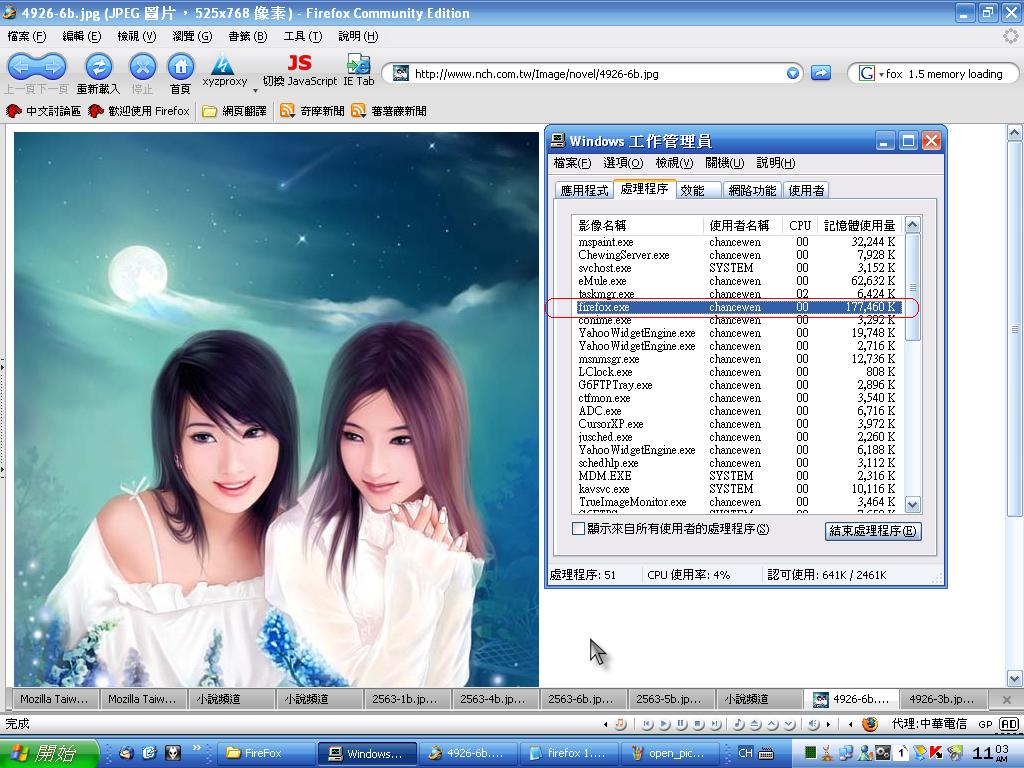Screen dimensions: 1024x768
Task: Click the Stop (停止) toolbar icon
Action: pos(143,67)
